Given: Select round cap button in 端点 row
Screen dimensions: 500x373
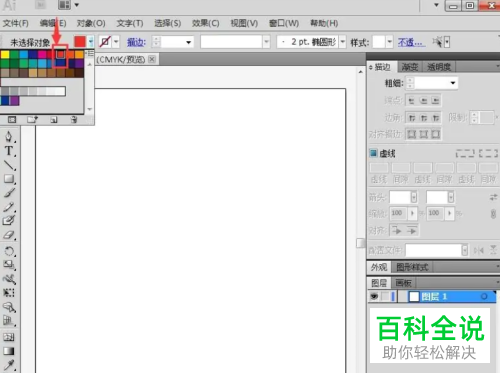Looking at the screenshot, I should 424,100.
